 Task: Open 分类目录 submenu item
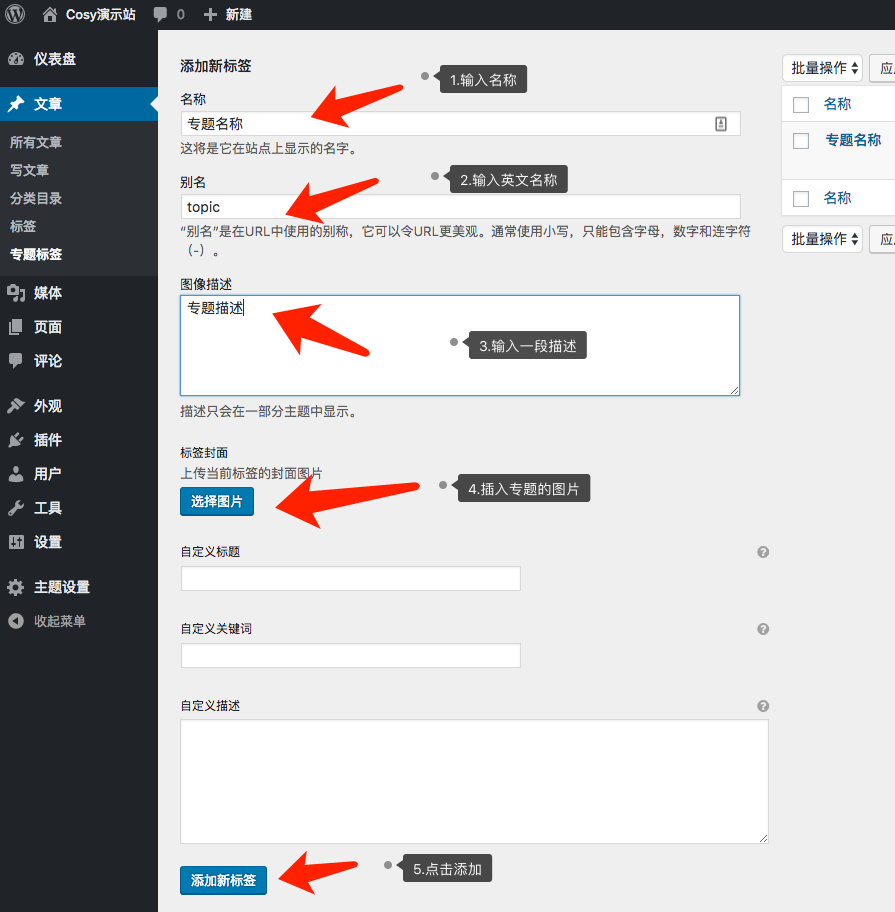[35, 198]
